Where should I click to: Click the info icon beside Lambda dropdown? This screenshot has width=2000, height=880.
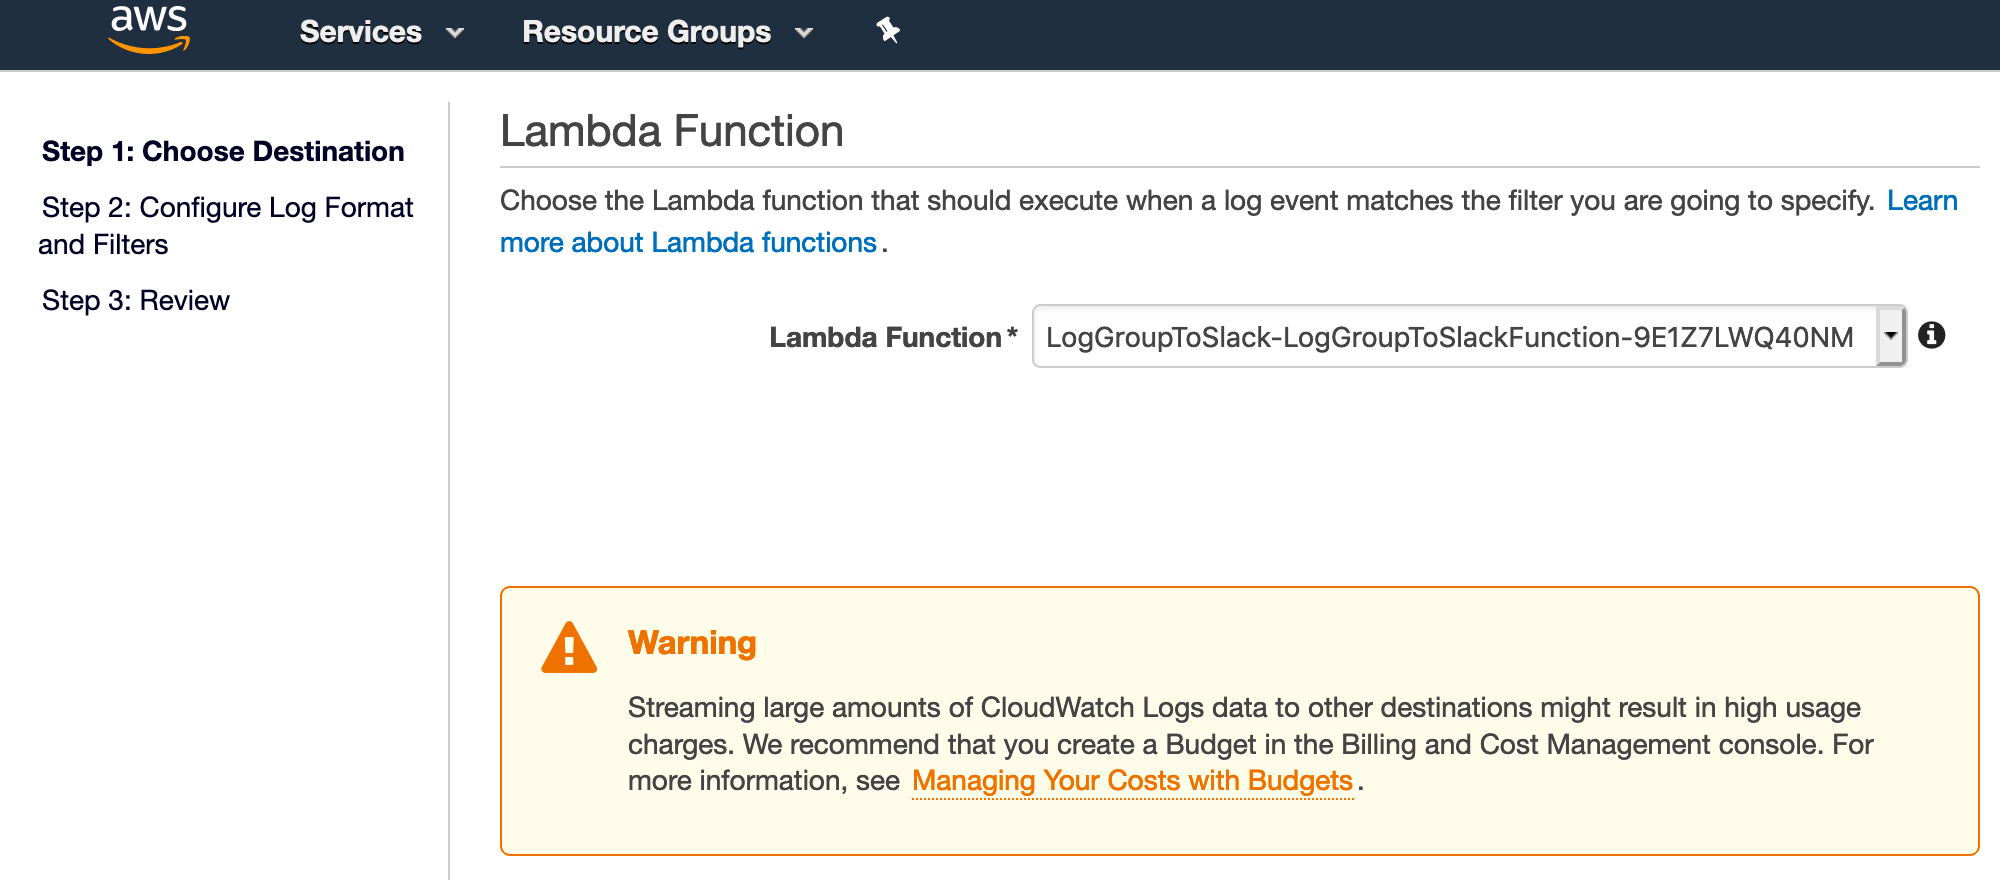coord(1932,336)
